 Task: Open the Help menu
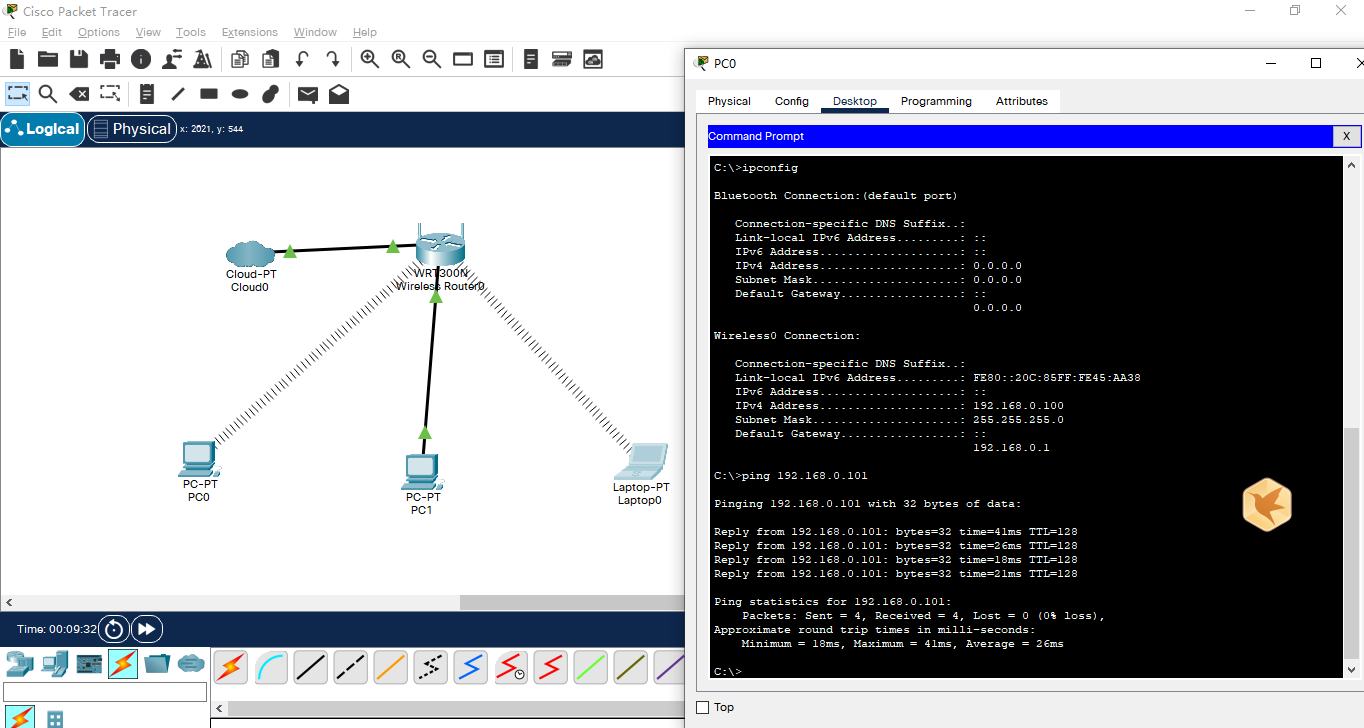coord(365,32)
